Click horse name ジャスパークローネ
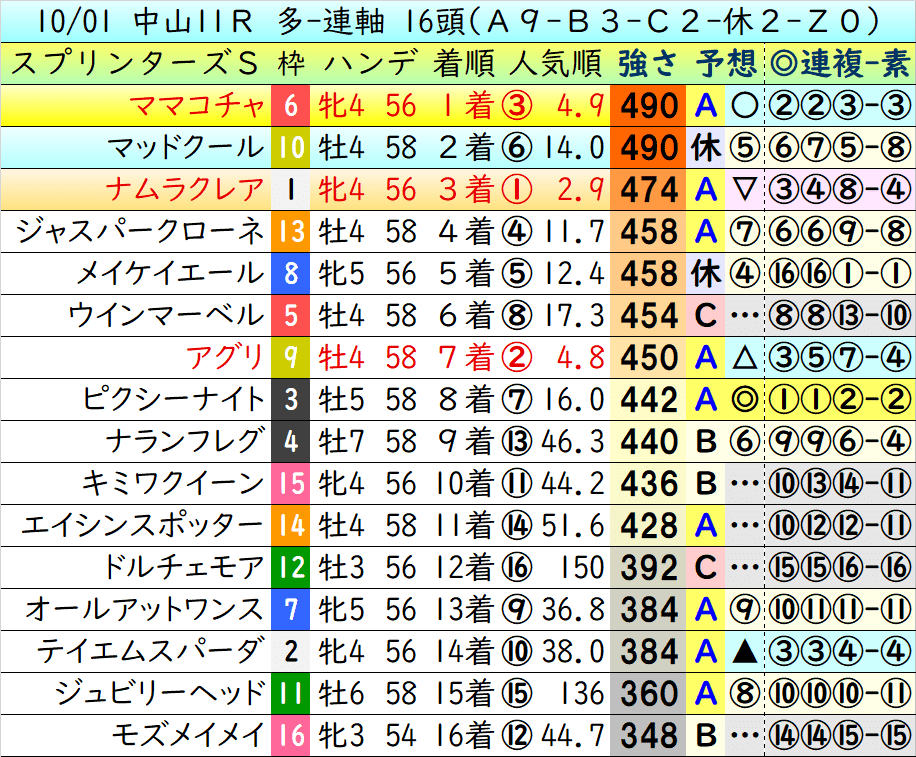This screenshot has width=916, height=757. pos(140,232)
